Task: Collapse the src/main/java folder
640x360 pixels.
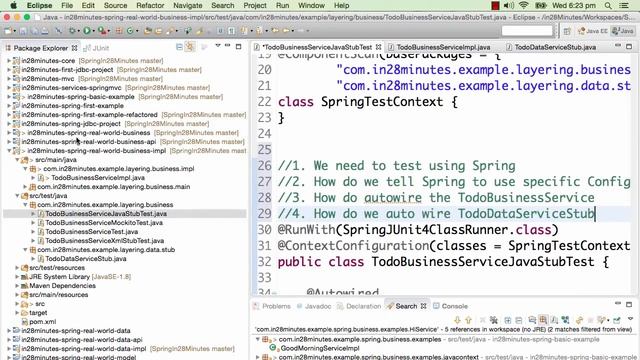Action: 17,160
